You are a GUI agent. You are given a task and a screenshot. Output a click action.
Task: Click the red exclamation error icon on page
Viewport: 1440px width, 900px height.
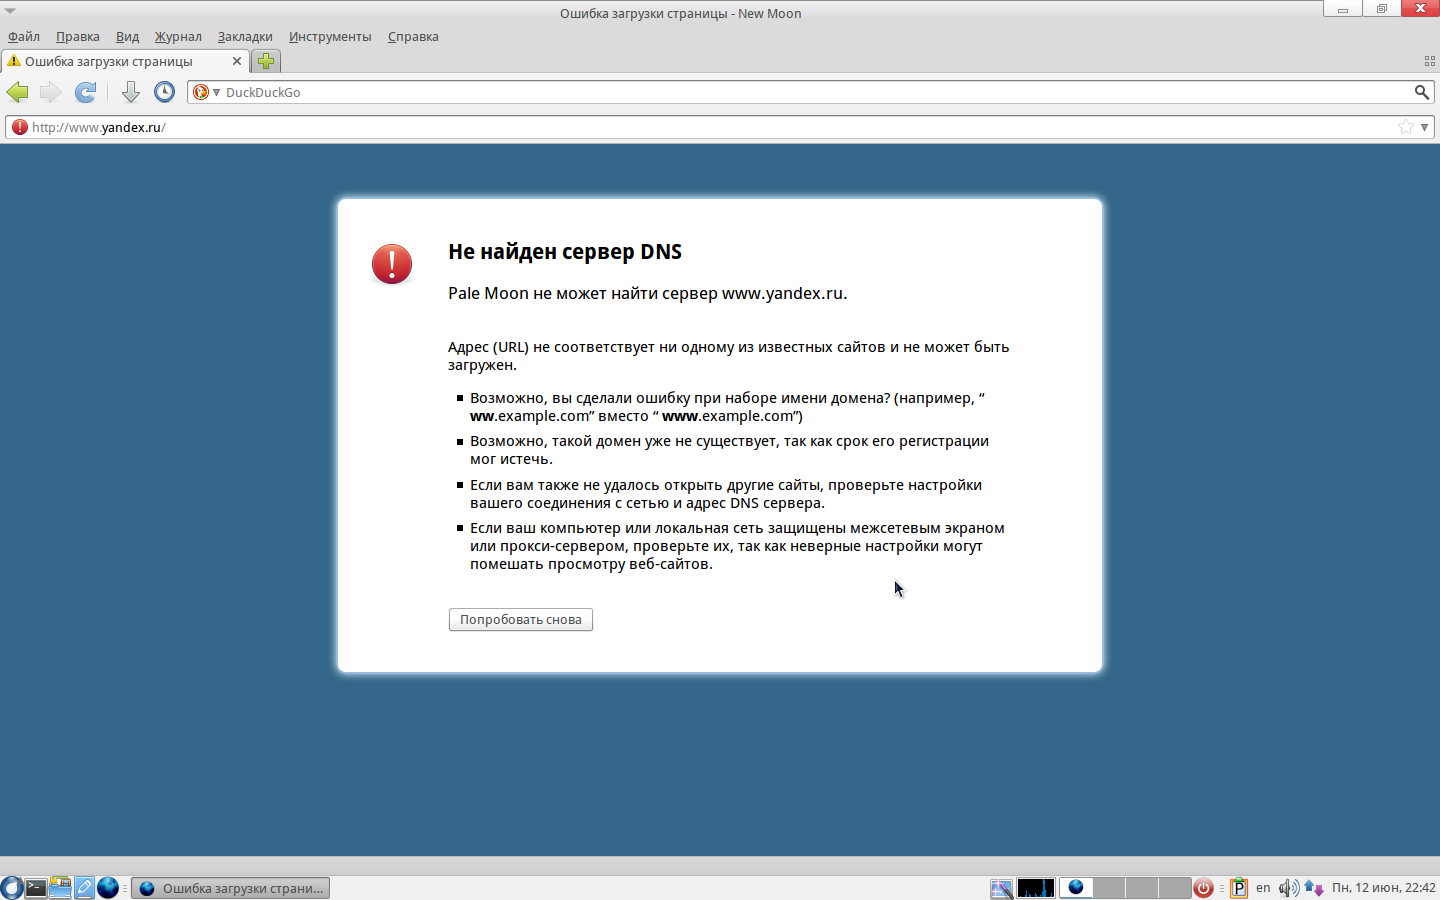(x=392, y=264)
